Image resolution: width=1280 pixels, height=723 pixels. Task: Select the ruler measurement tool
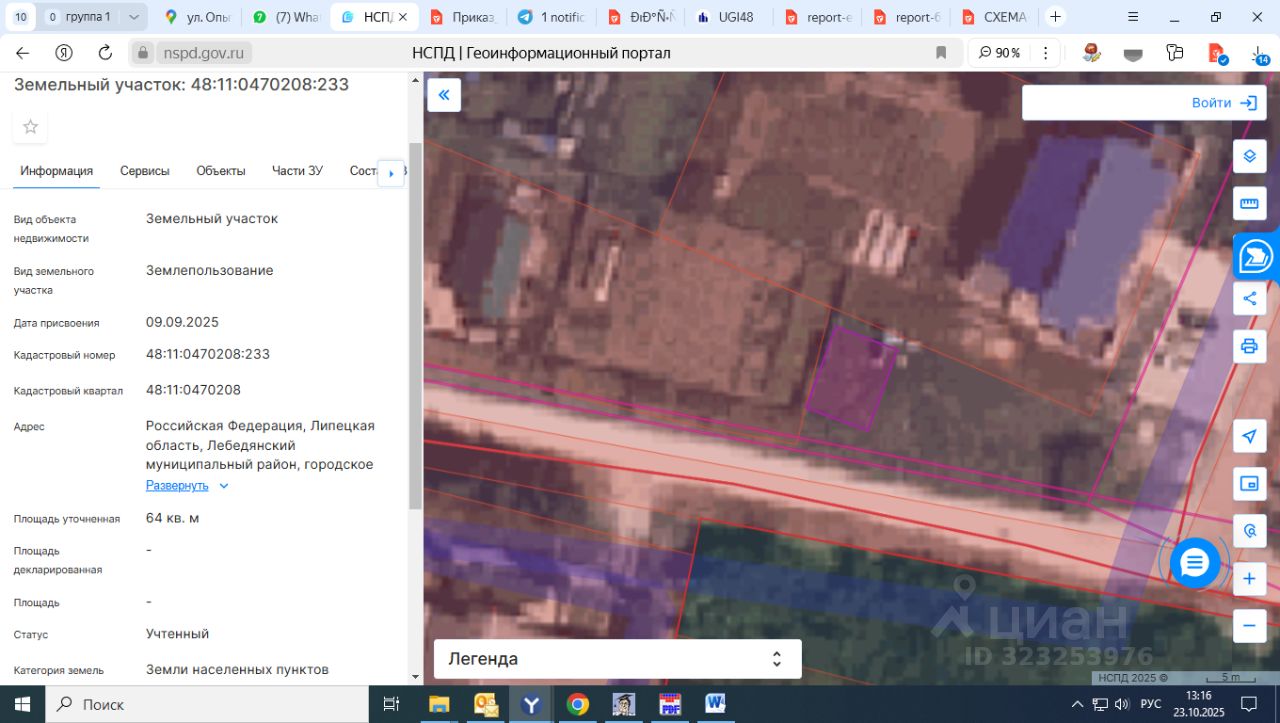click(x=1249, y=204)
